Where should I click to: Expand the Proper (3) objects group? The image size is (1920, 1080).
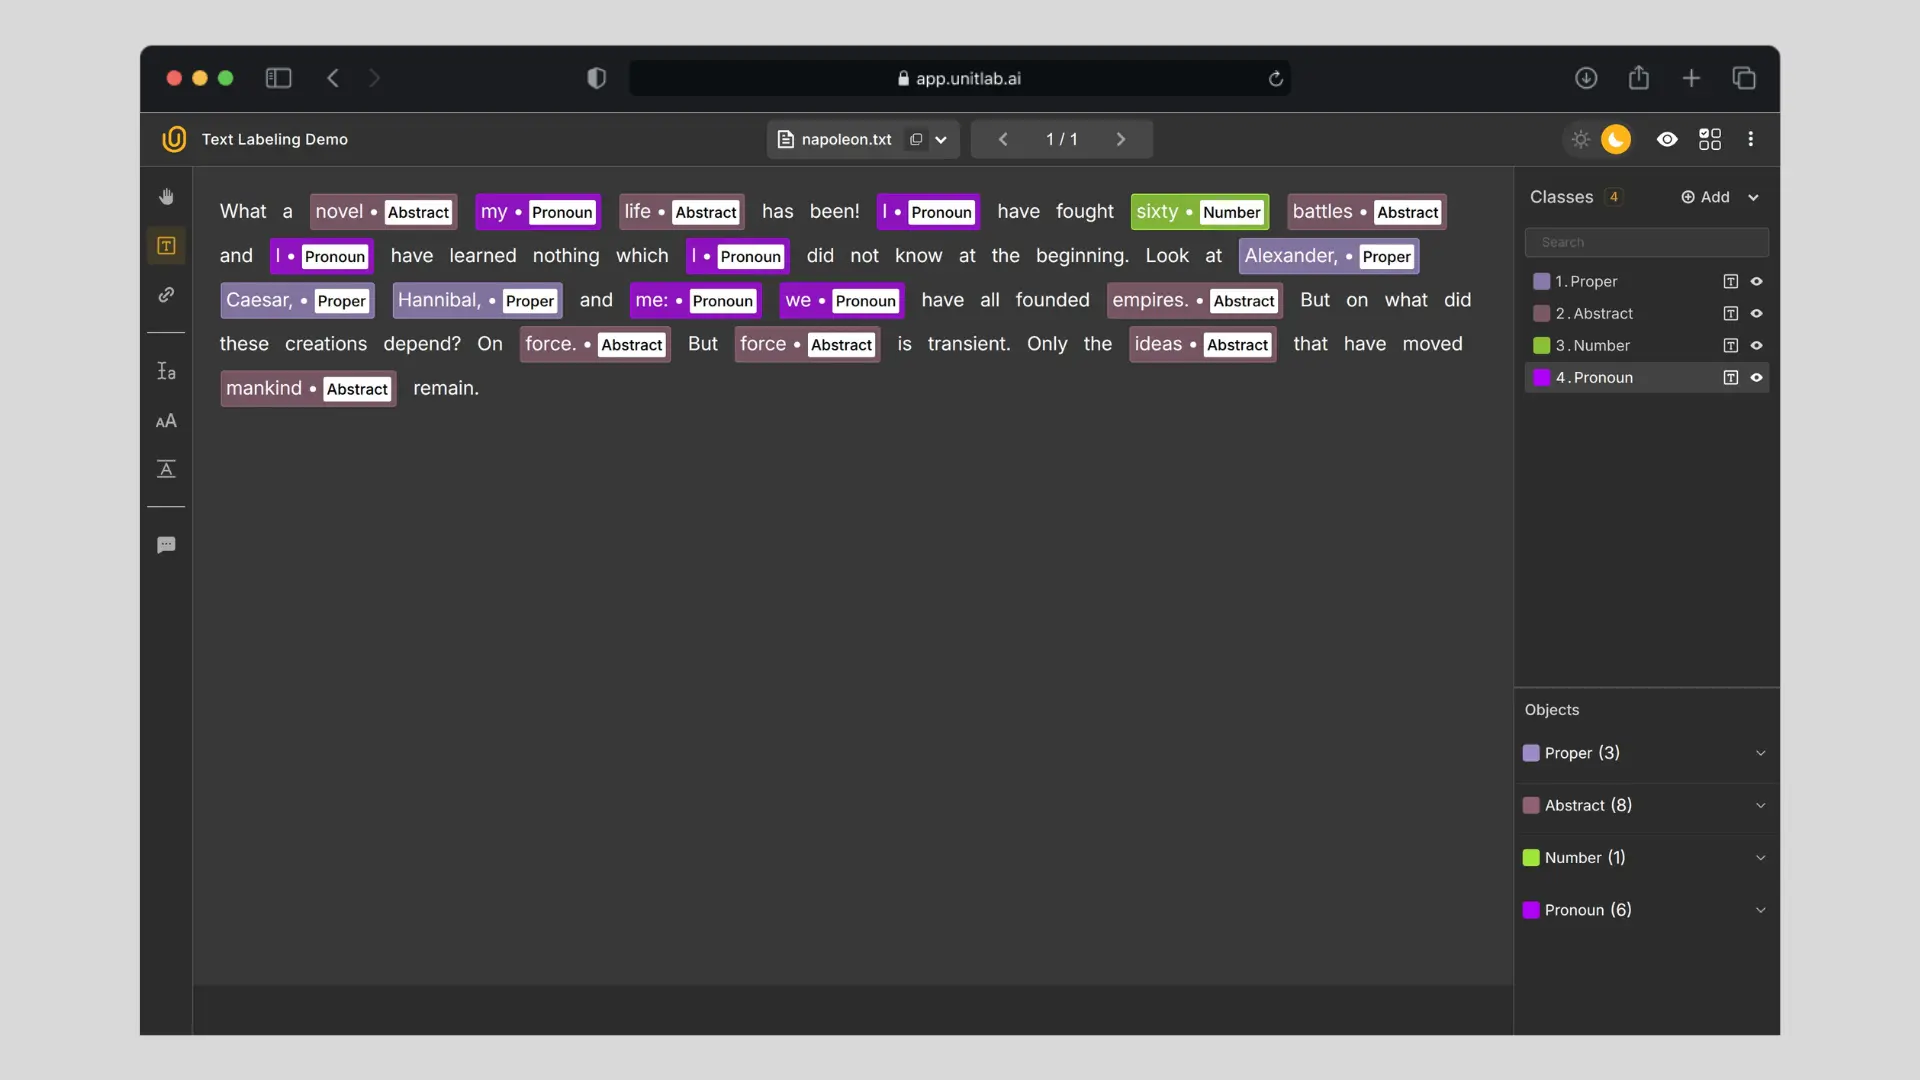tap(1760, 753)
